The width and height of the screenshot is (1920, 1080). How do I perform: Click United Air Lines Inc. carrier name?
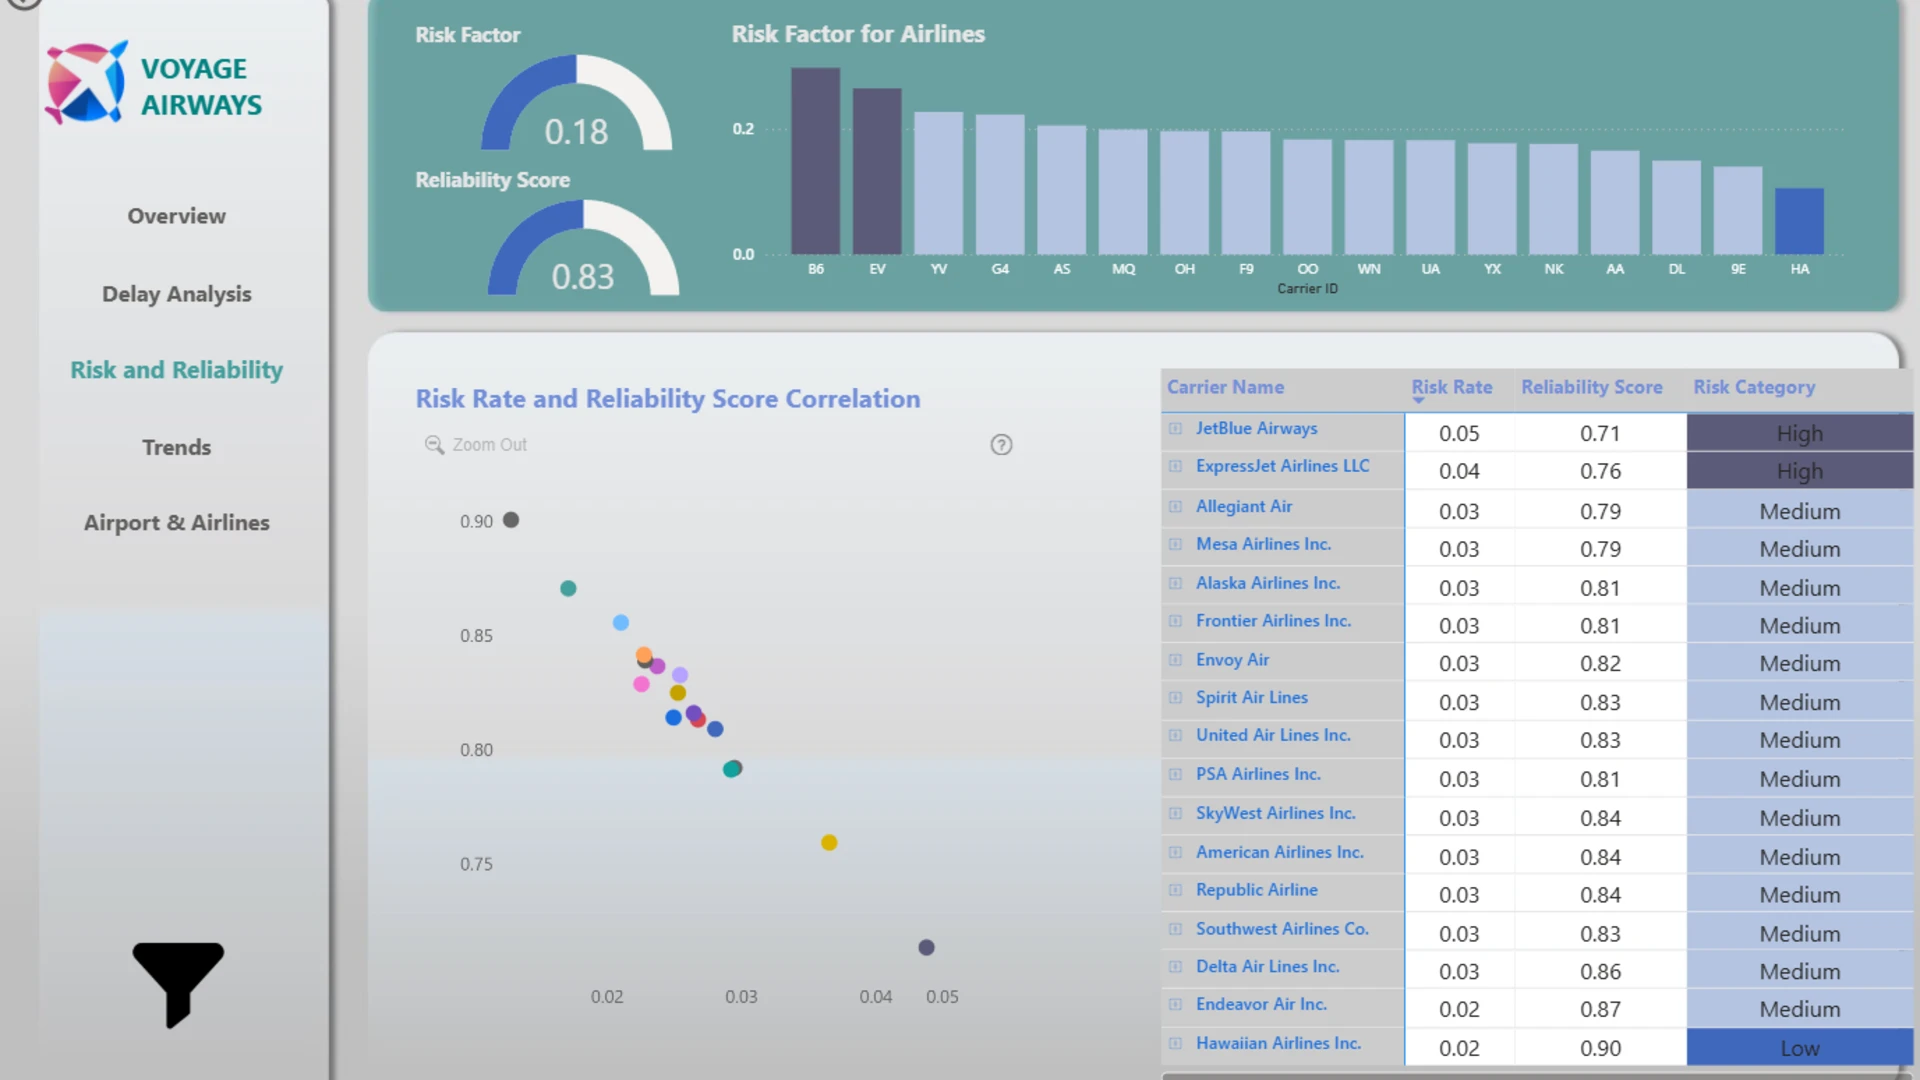1273,735
